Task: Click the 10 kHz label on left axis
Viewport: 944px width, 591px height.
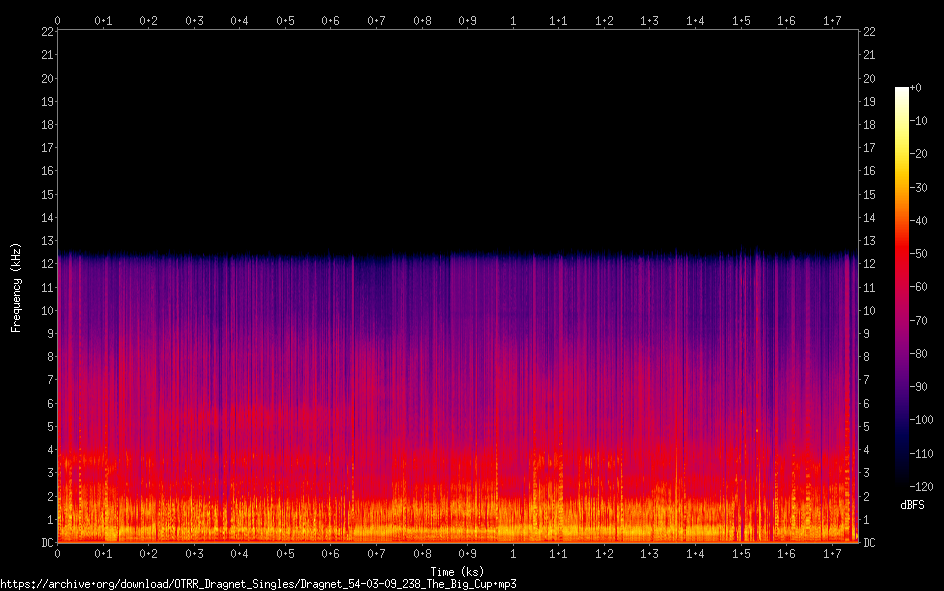Action: (x=44, y=311)
